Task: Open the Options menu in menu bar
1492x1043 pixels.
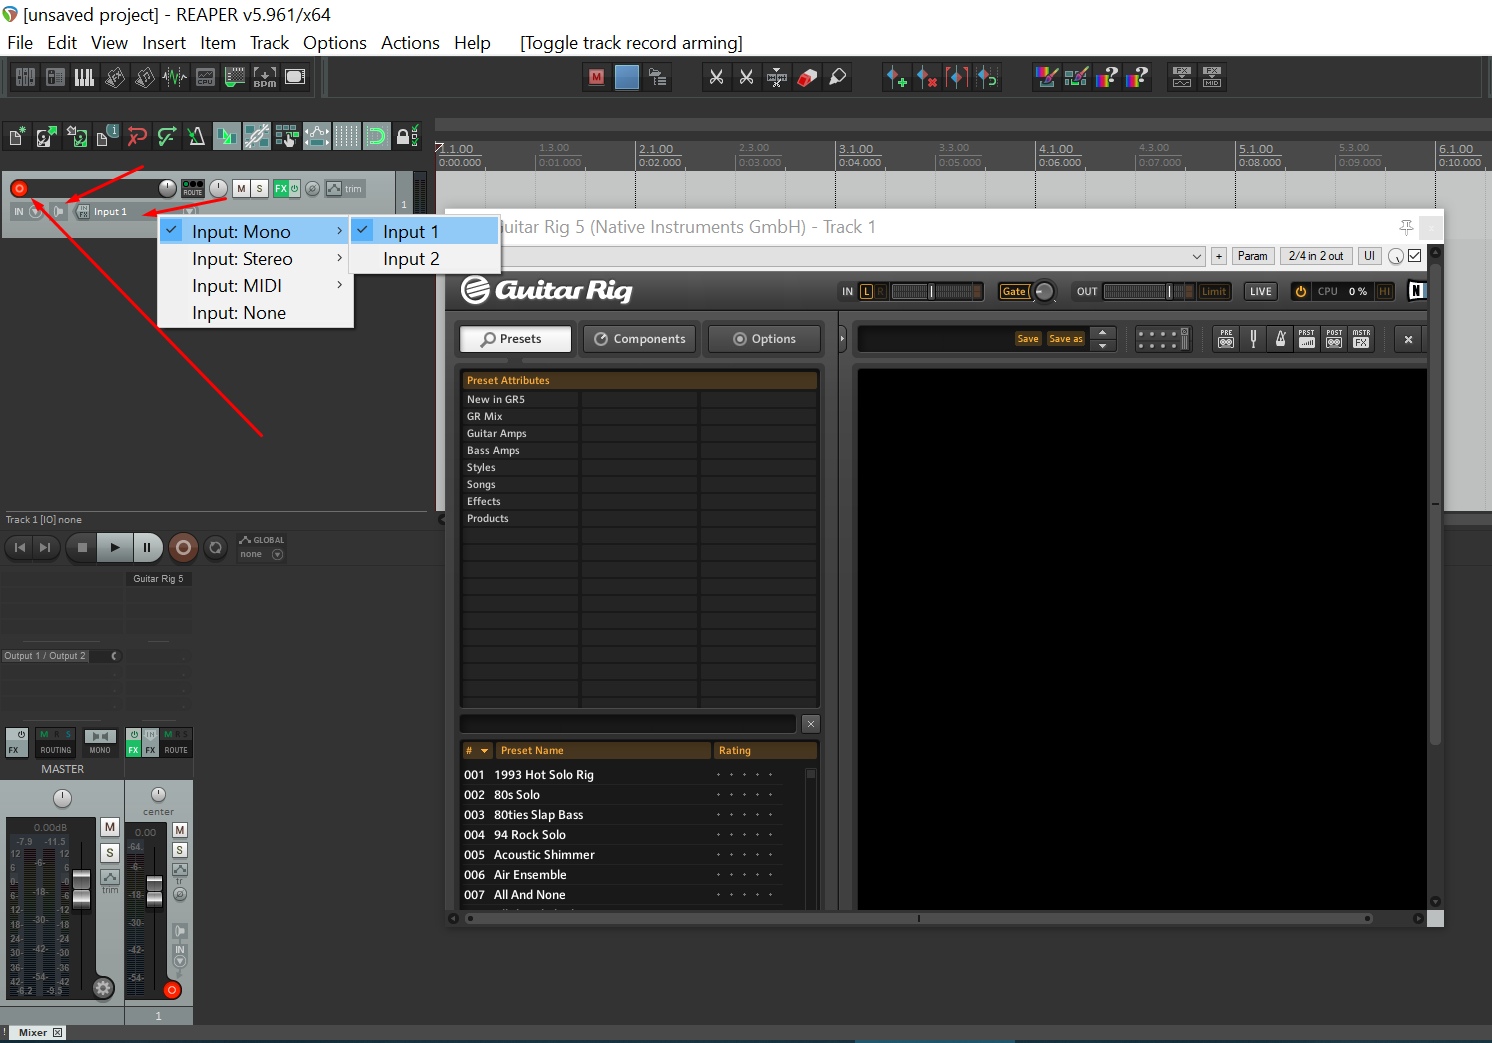Action: point(334,43)
